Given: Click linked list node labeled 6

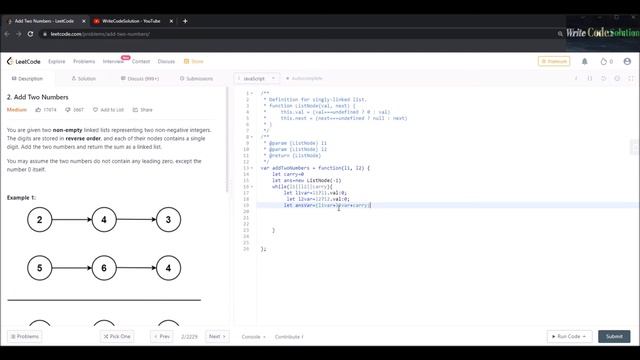Looking at the screenshot, I should [104, 268].
